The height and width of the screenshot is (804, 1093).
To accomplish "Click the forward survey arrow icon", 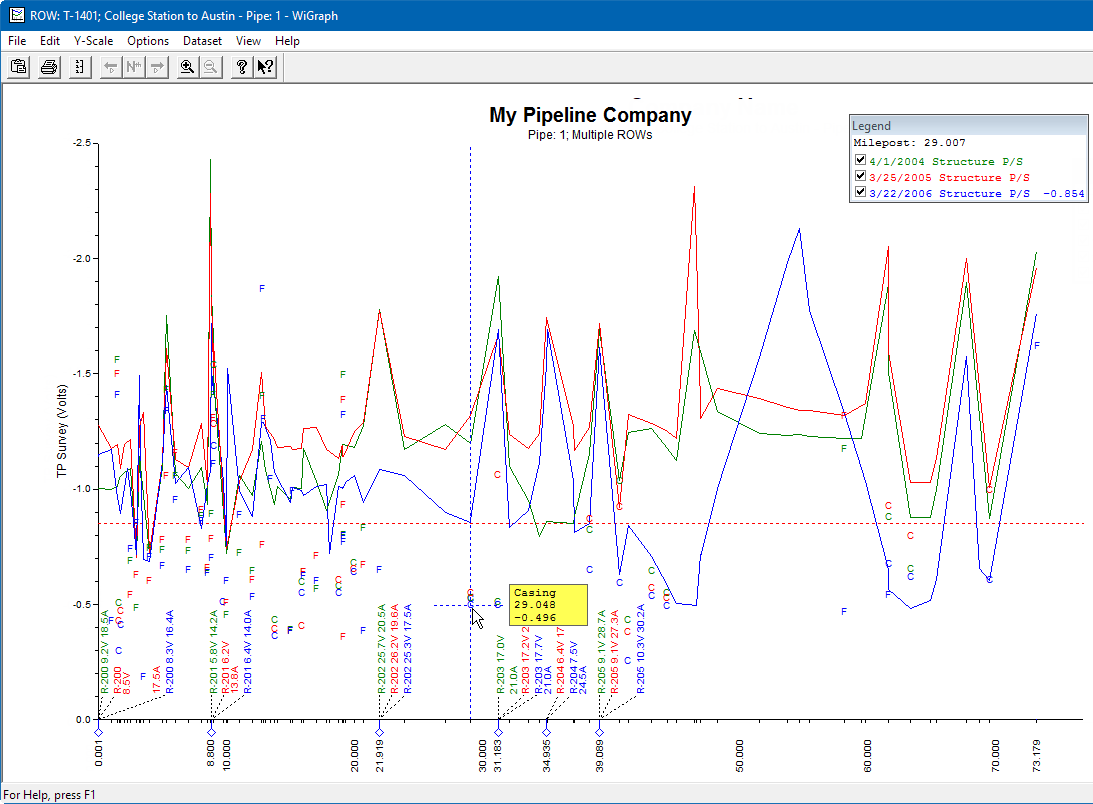I will [157, 66].
